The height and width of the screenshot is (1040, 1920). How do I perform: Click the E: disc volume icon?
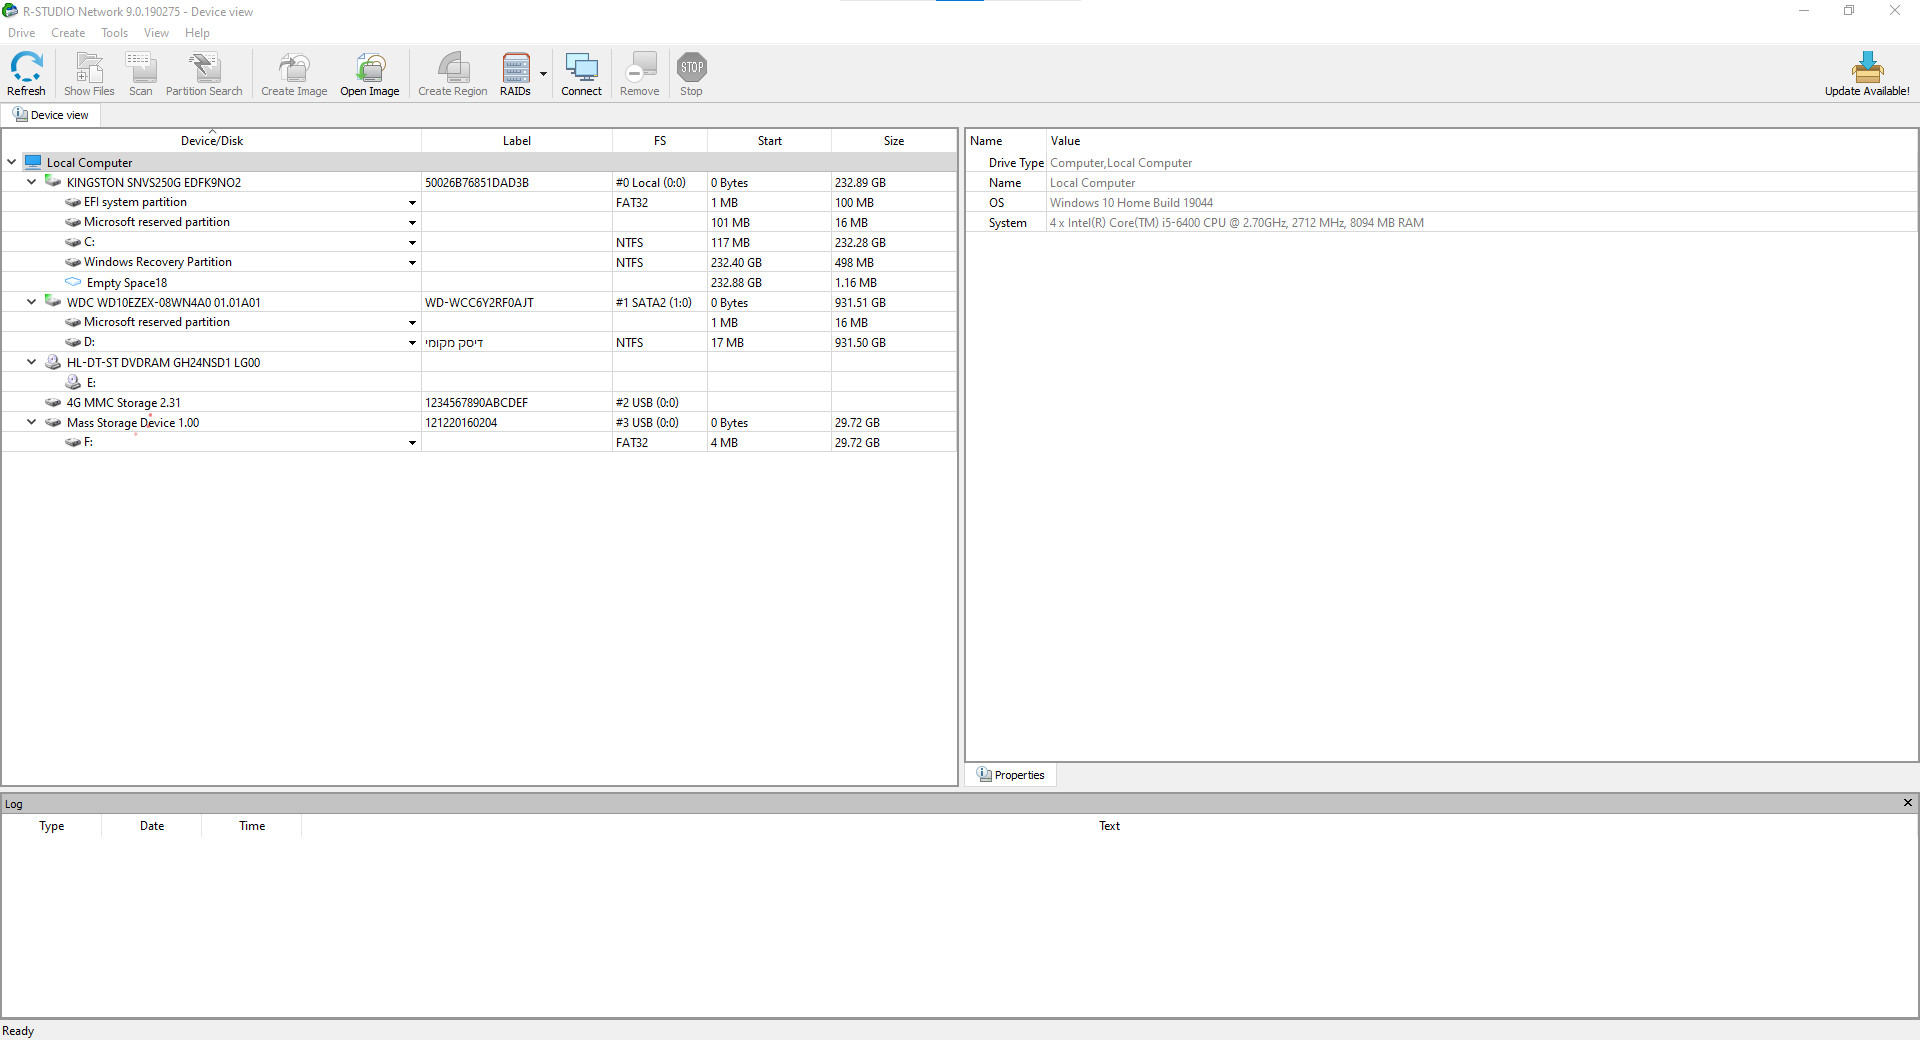[x=73, y=382]
